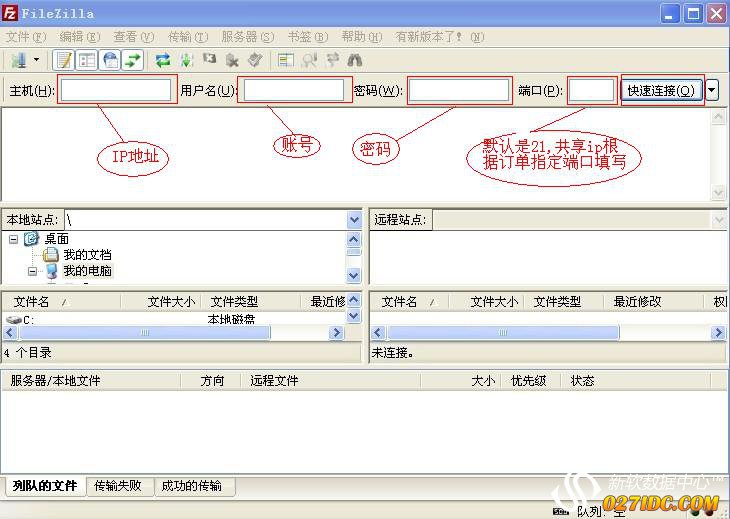Open the 帮助(H) menu
The image size is (730, 519).
[x=361, y=37]
